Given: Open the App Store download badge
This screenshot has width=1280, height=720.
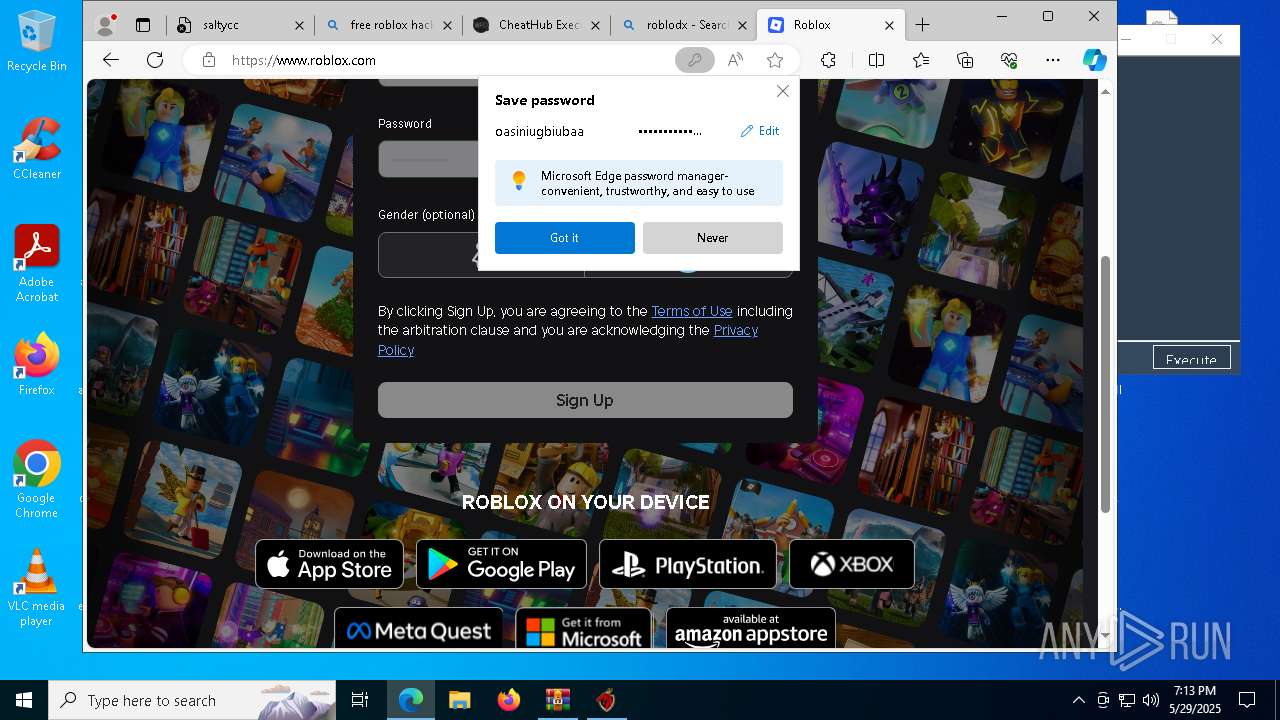Looking at the screenshot, I should tap(329, 564).
